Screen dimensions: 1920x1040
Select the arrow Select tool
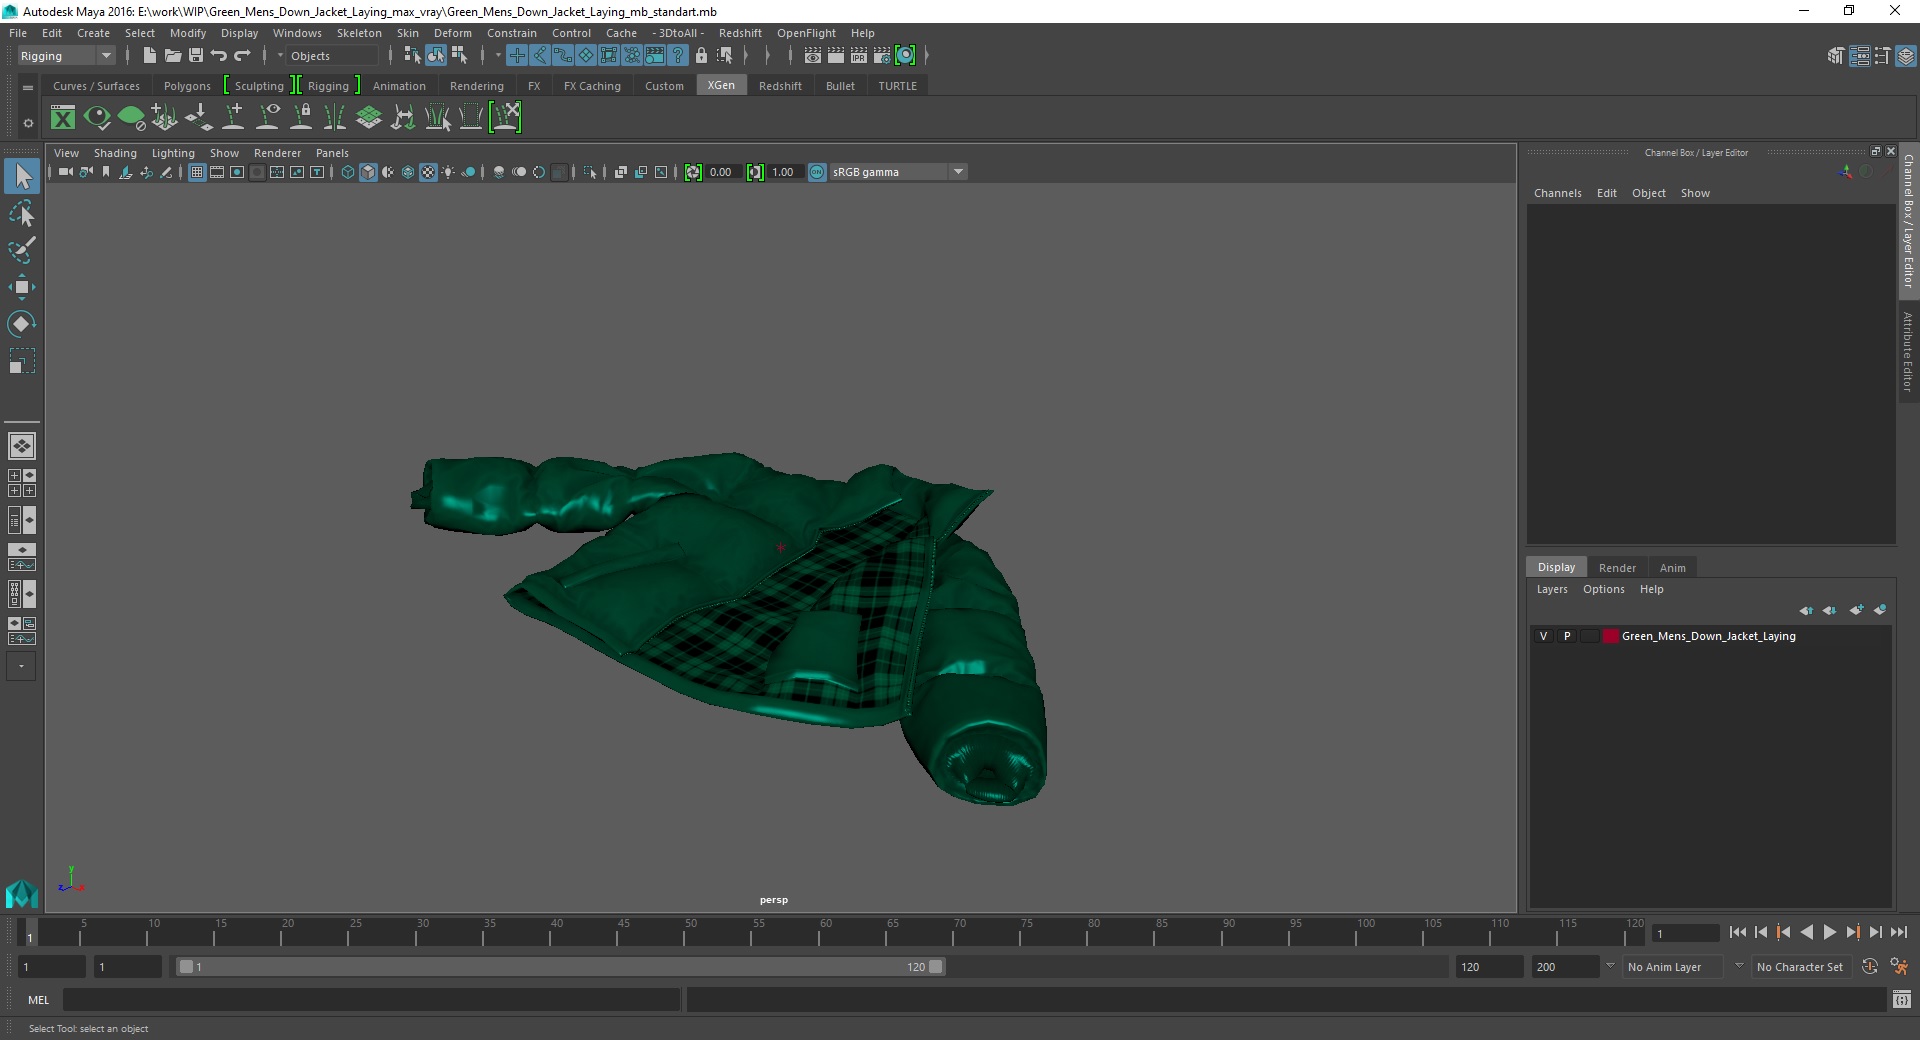click(x=22, y=177)
